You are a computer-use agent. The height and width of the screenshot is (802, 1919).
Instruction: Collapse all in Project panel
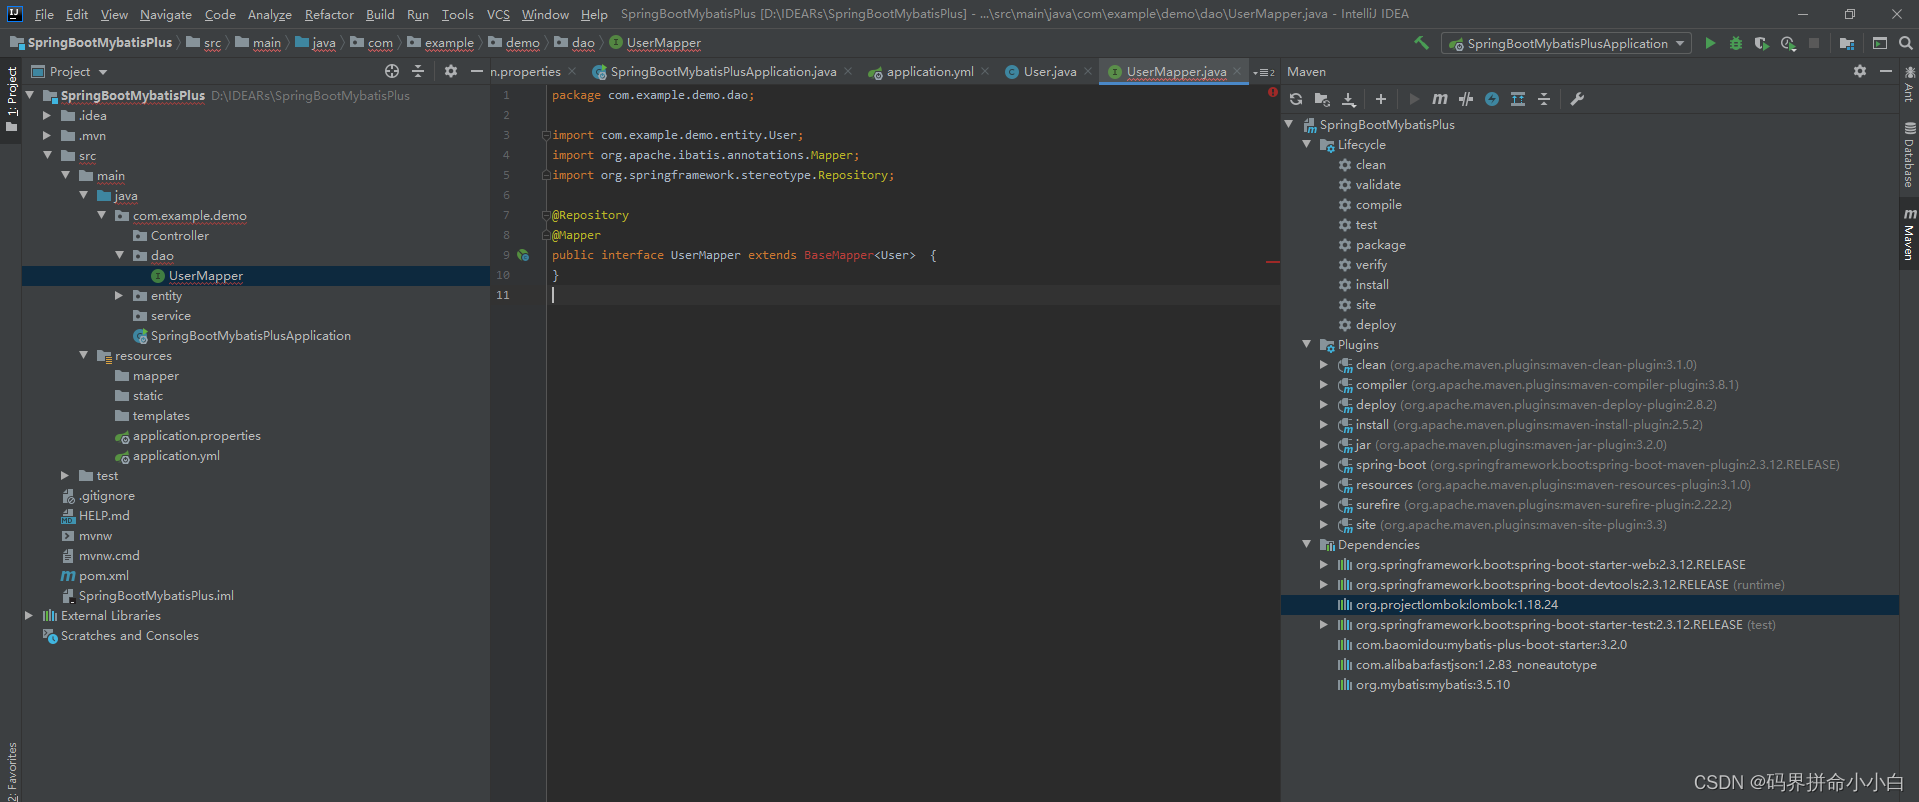[418, 71]
